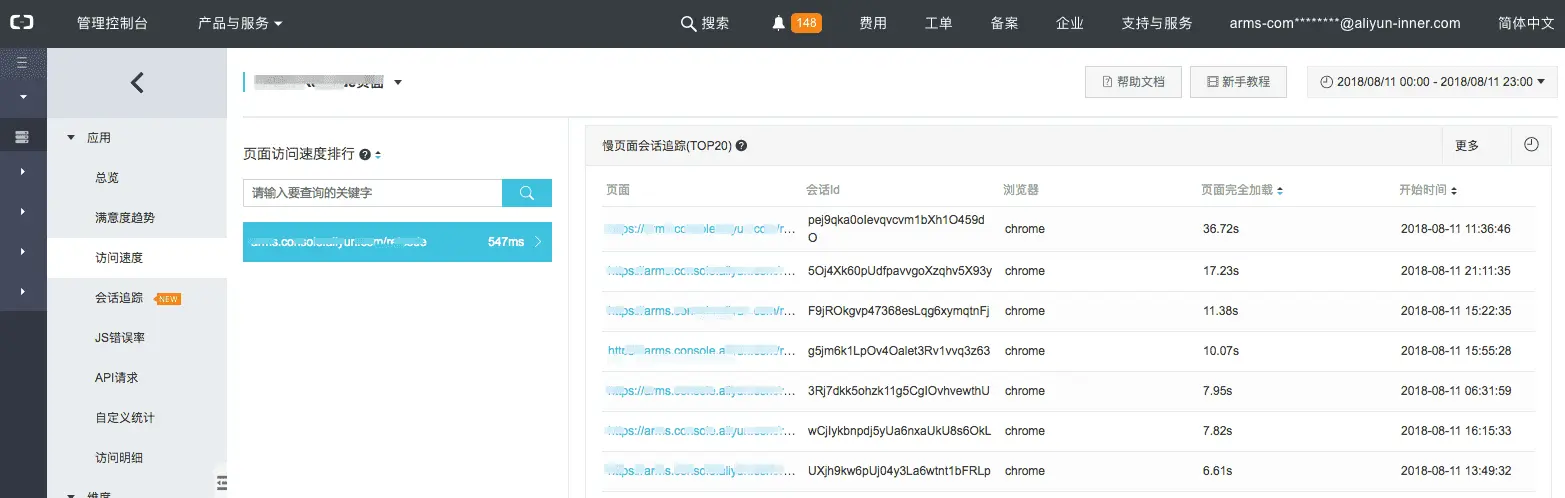
Task: Toggle the hamburger menu on left rail
Action: click(22, 62)
